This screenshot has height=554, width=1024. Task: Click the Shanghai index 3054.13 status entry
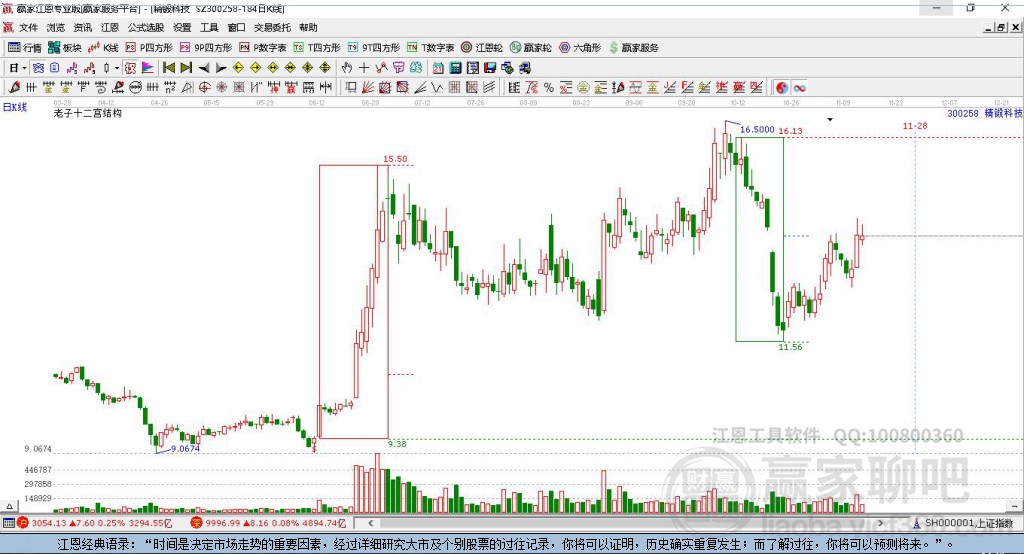95,523
